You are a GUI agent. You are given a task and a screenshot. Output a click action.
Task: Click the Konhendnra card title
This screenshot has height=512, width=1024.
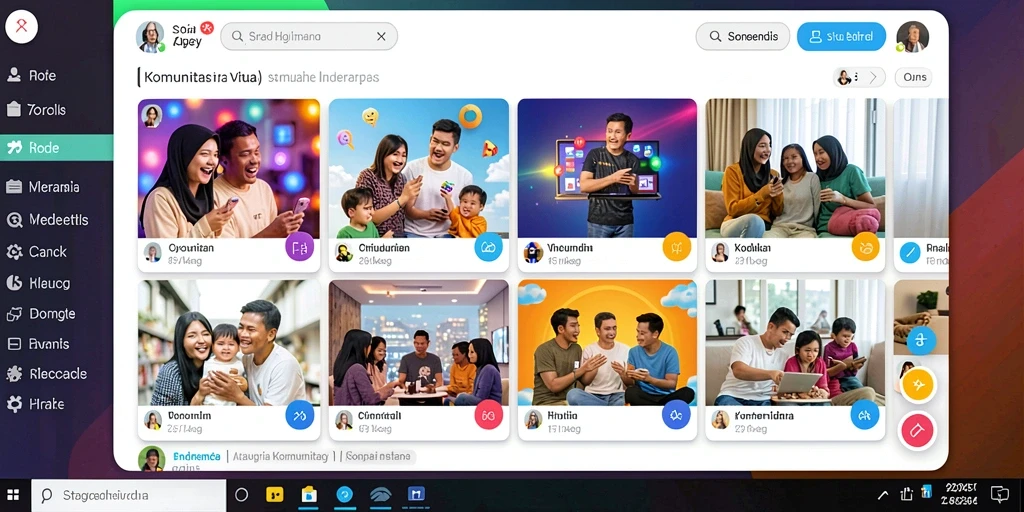tap(764, 415)
